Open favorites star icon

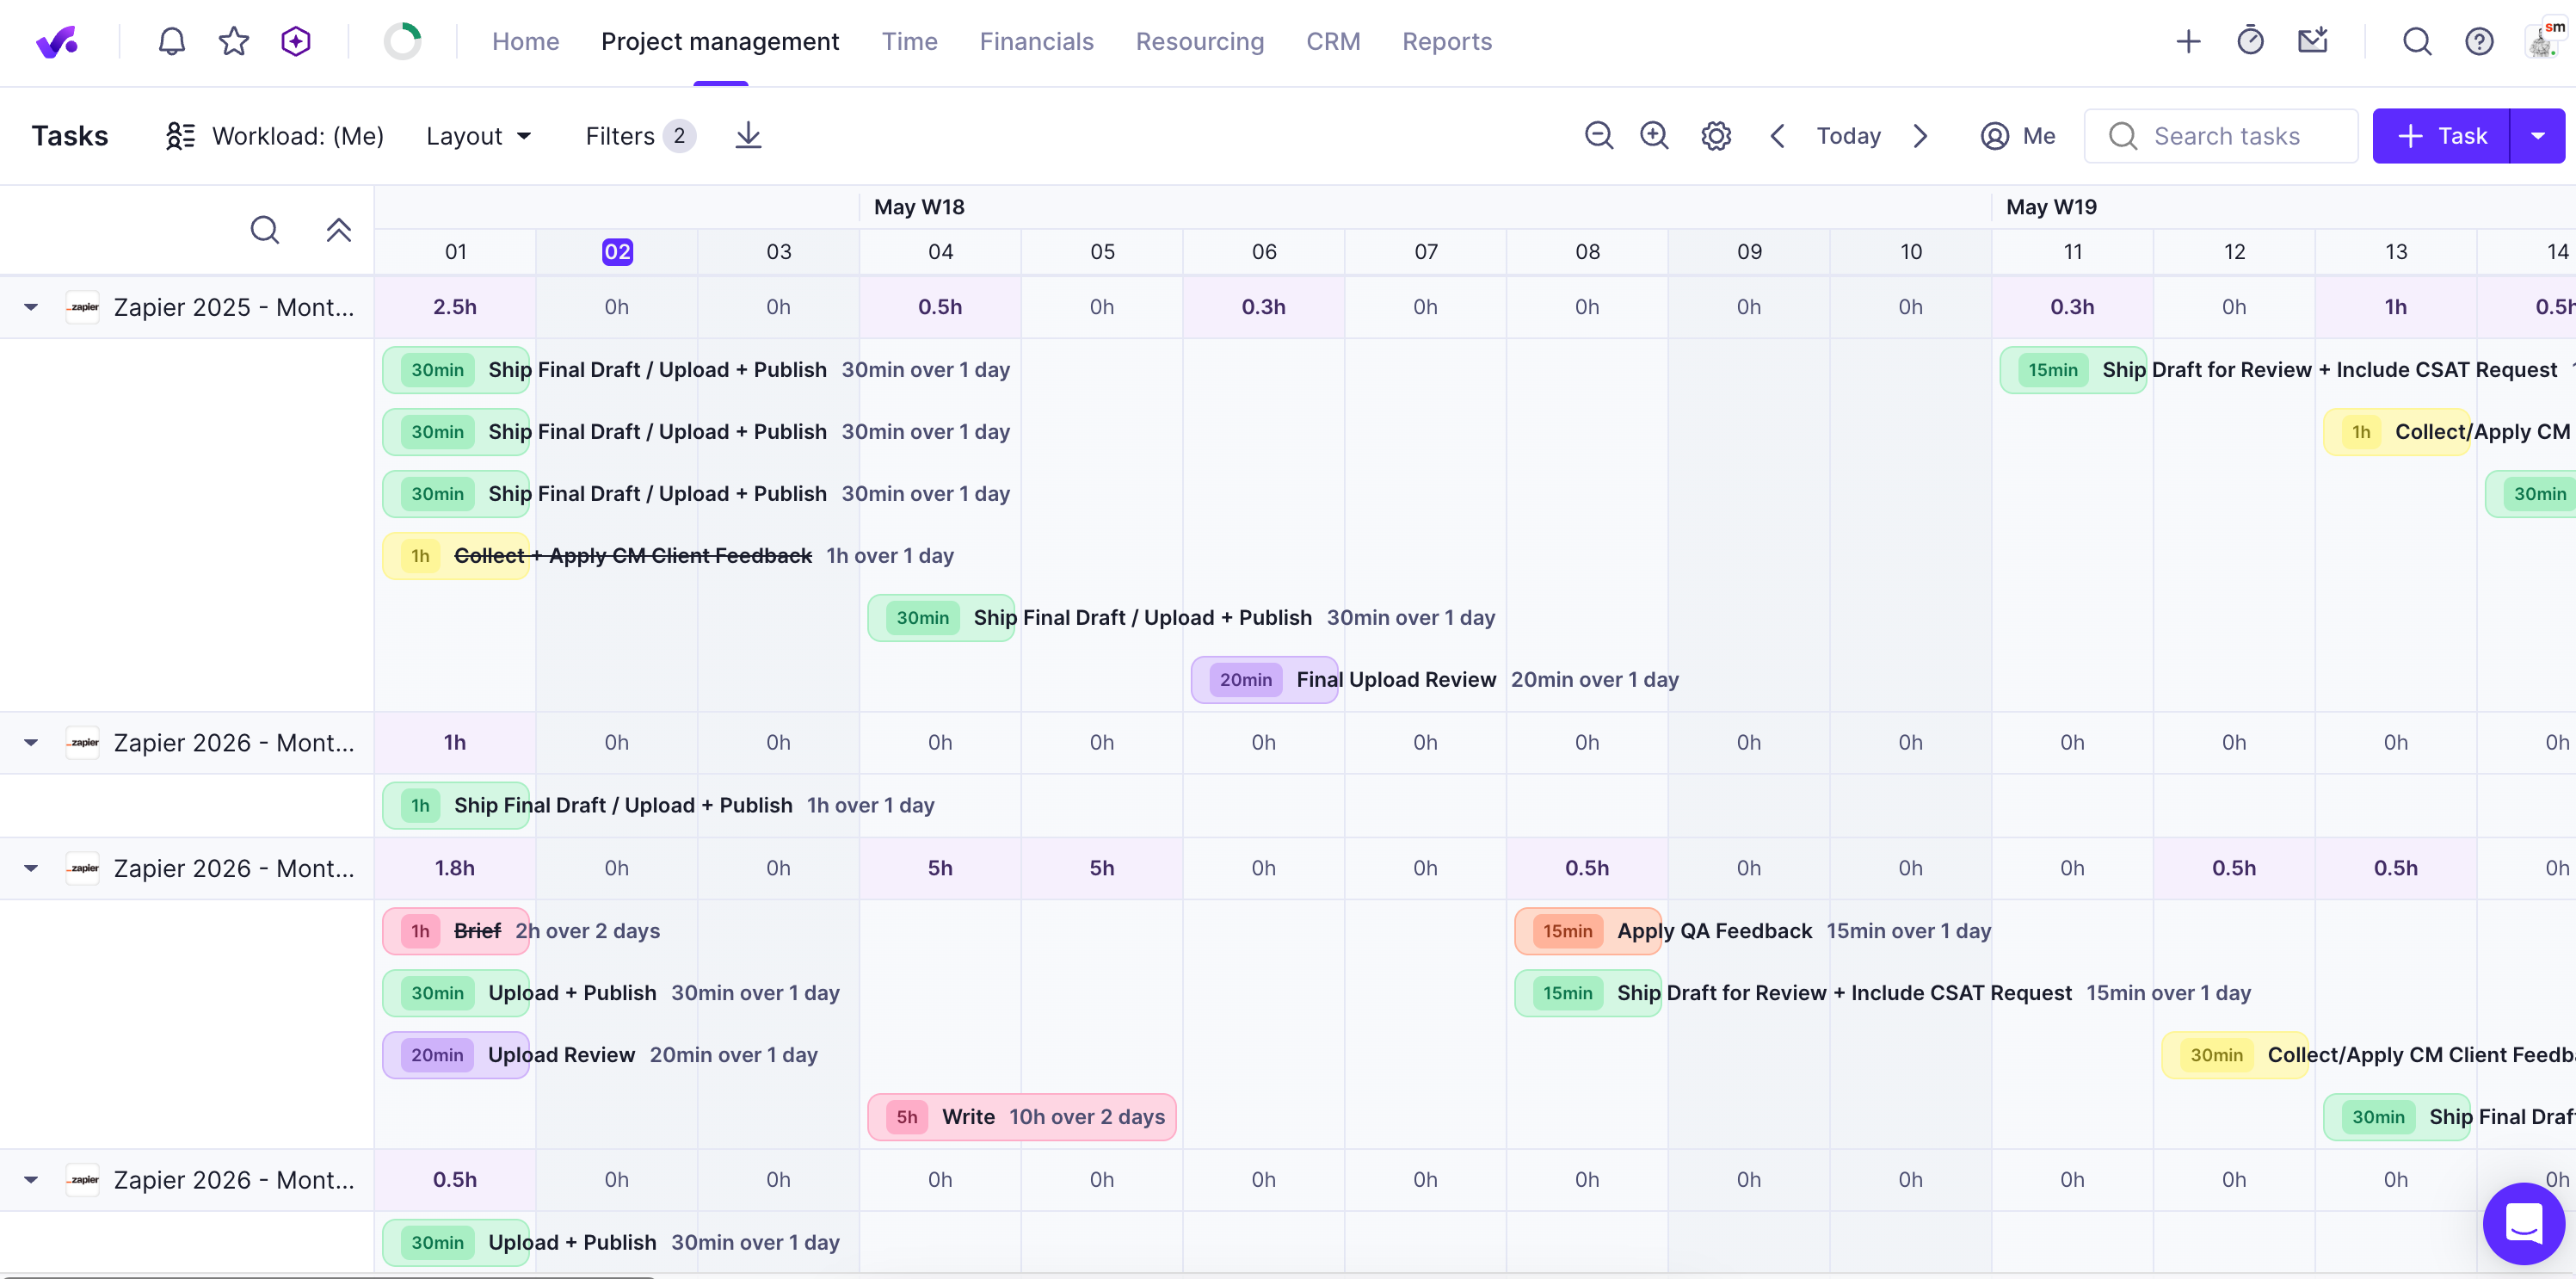pyautogui.click(x=234, y=41)
